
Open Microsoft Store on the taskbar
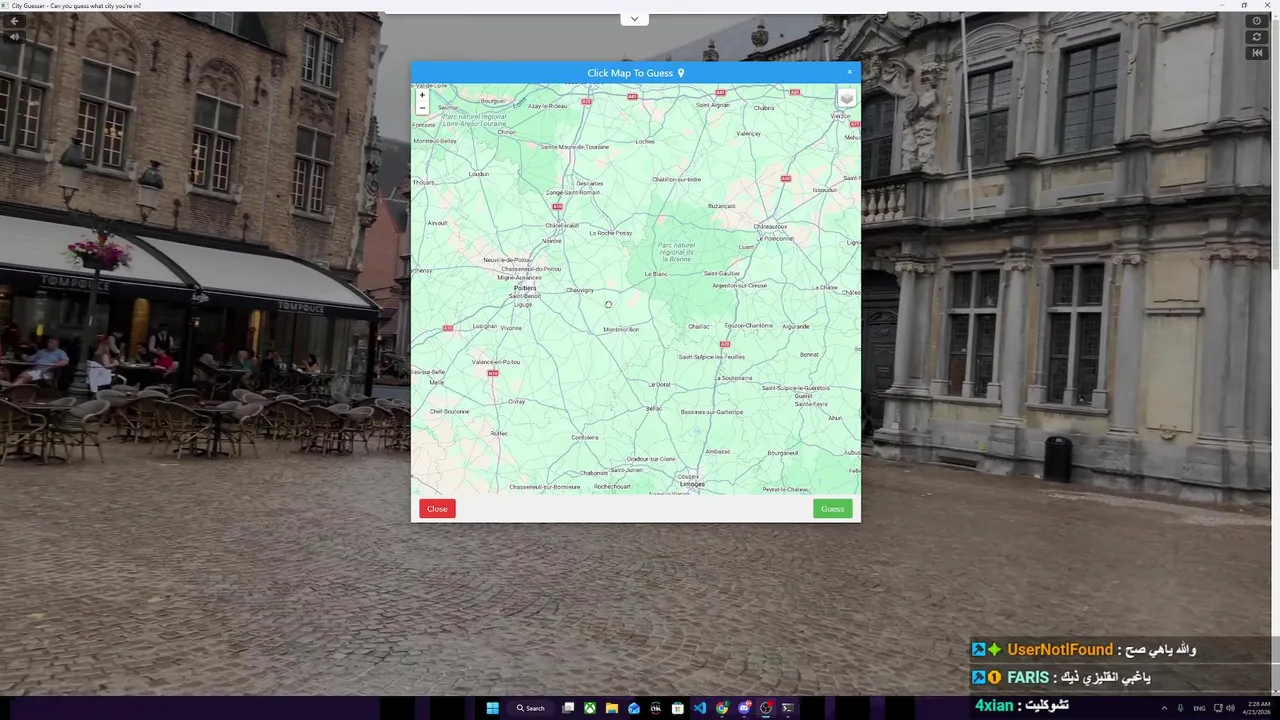[678, 708]
